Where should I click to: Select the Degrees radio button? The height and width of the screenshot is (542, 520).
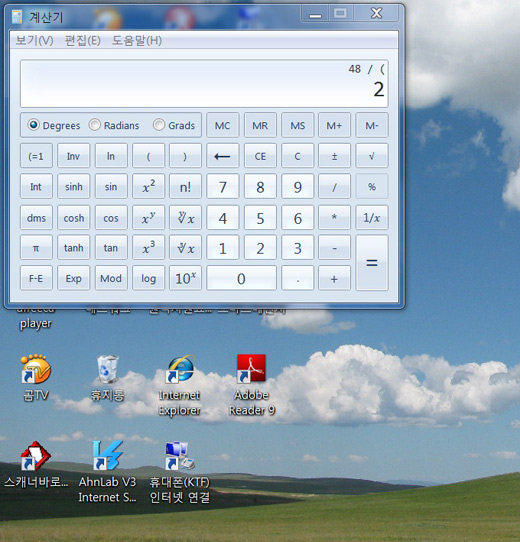click(34, 125)
